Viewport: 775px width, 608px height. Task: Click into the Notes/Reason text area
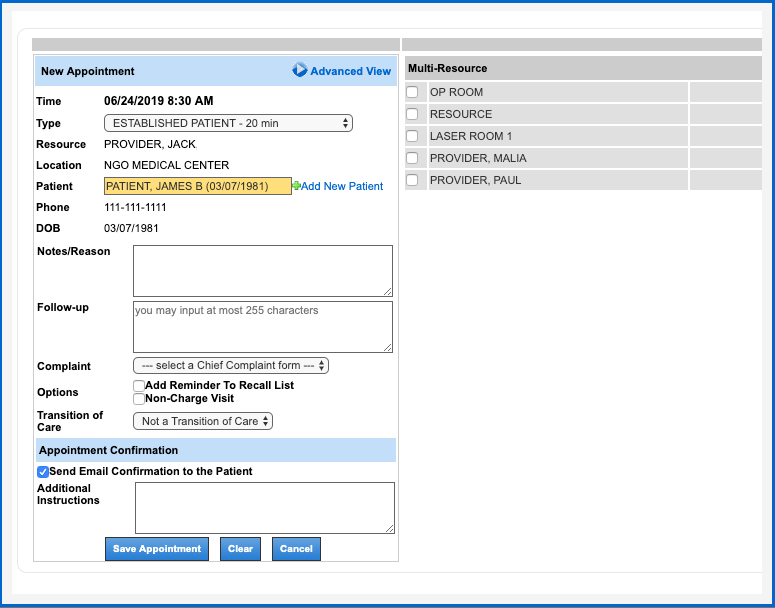coord(262,270)
